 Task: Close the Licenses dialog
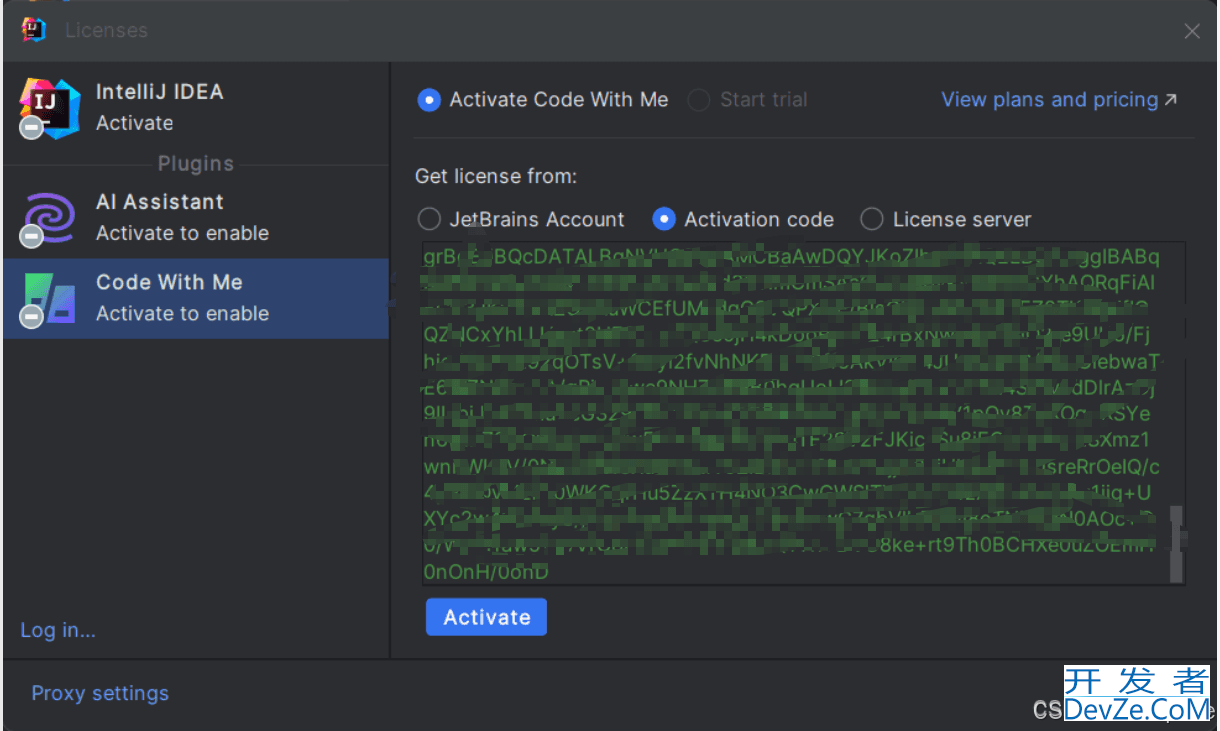pos(1192,31)
